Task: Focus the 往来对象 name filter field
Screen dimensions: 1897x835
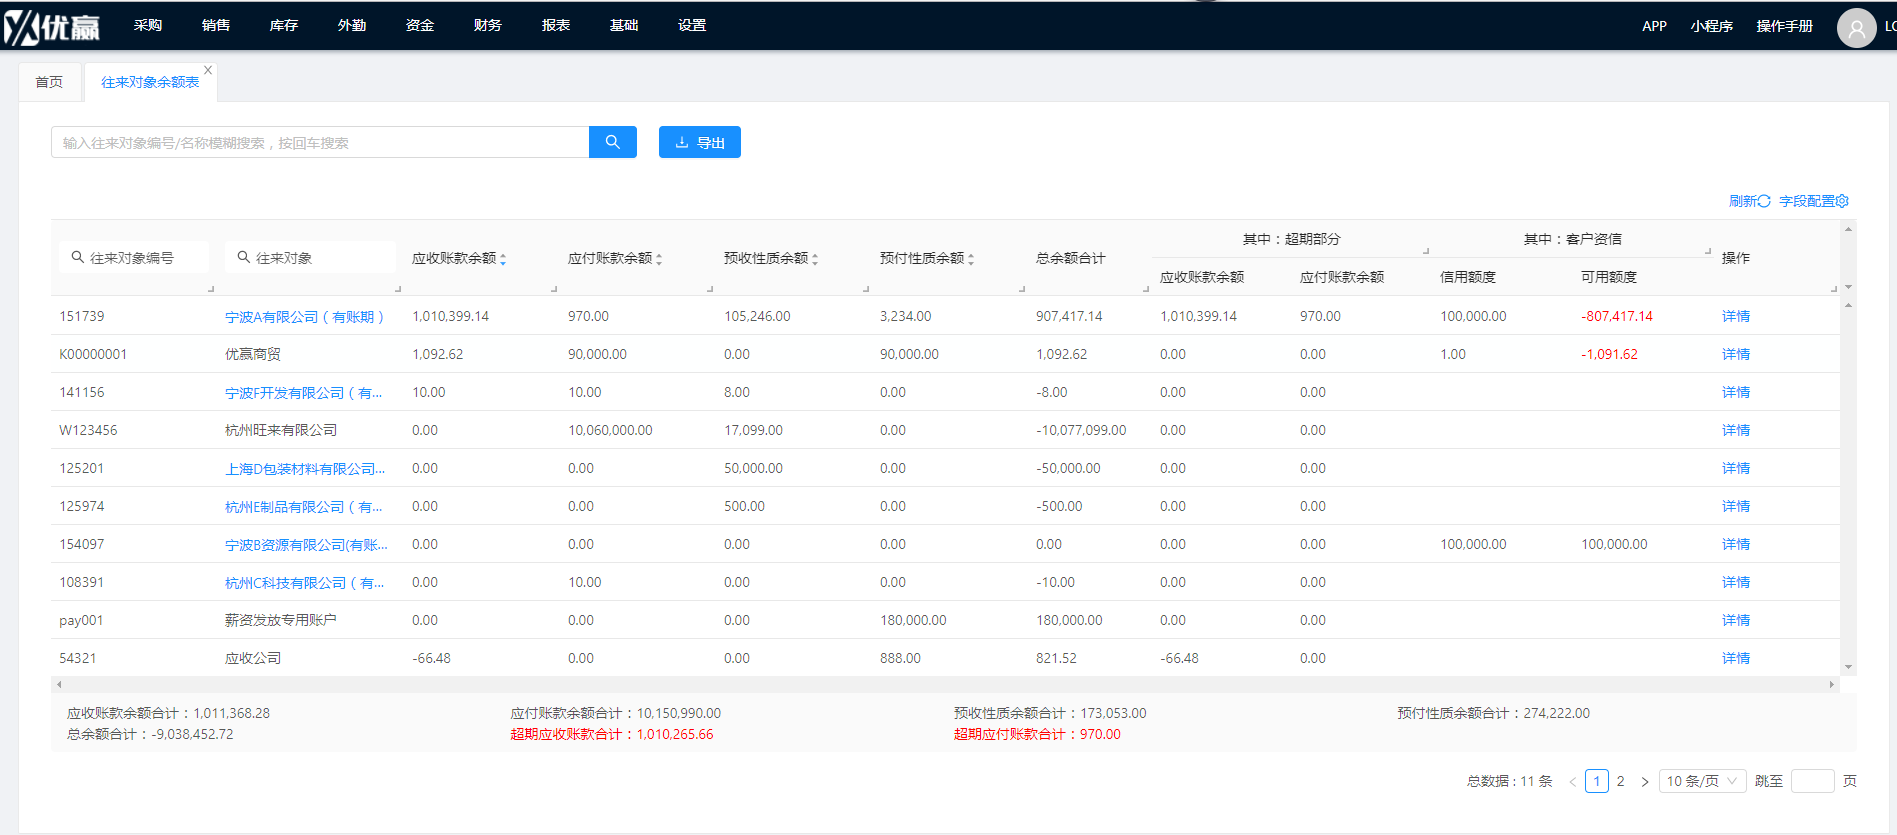Action: pyautogui.click(x=310, y=257)
